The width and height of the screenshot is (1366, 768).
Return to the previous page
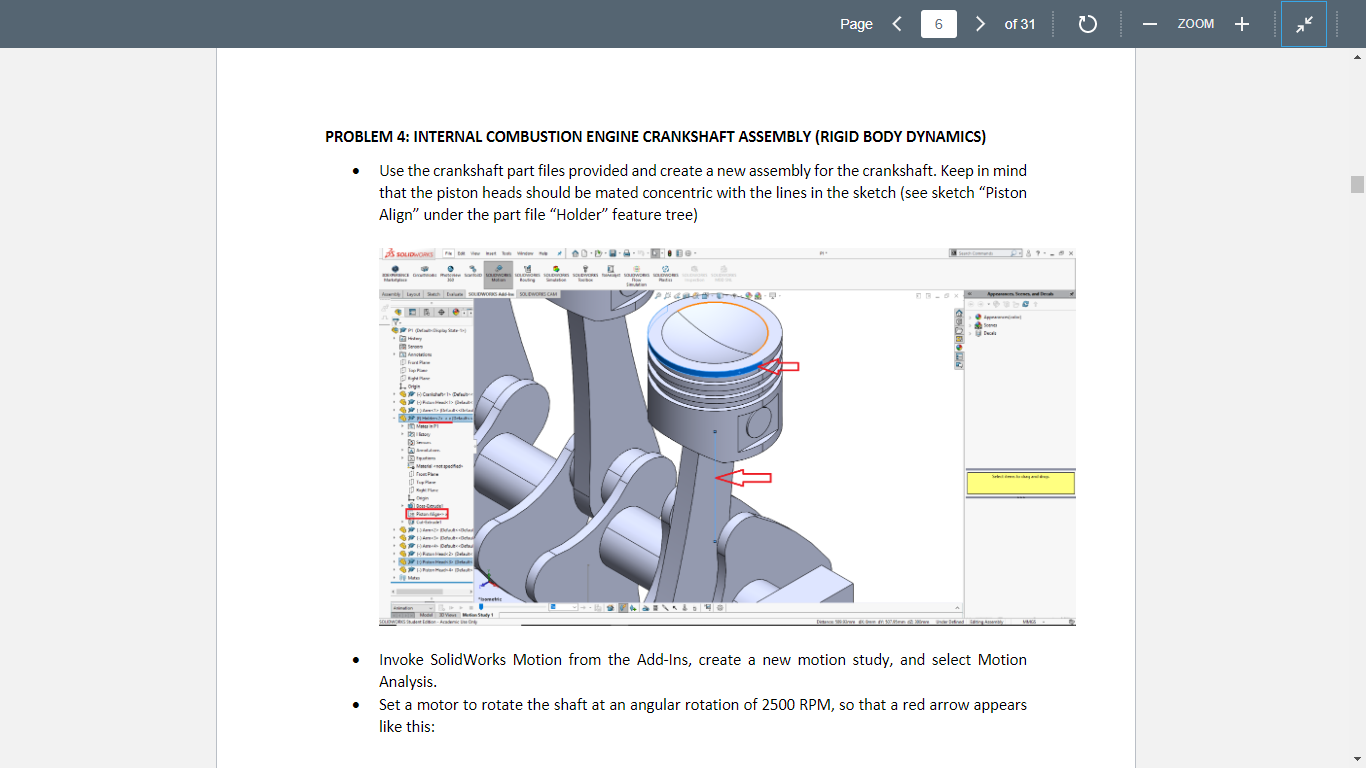coord(895,23)
